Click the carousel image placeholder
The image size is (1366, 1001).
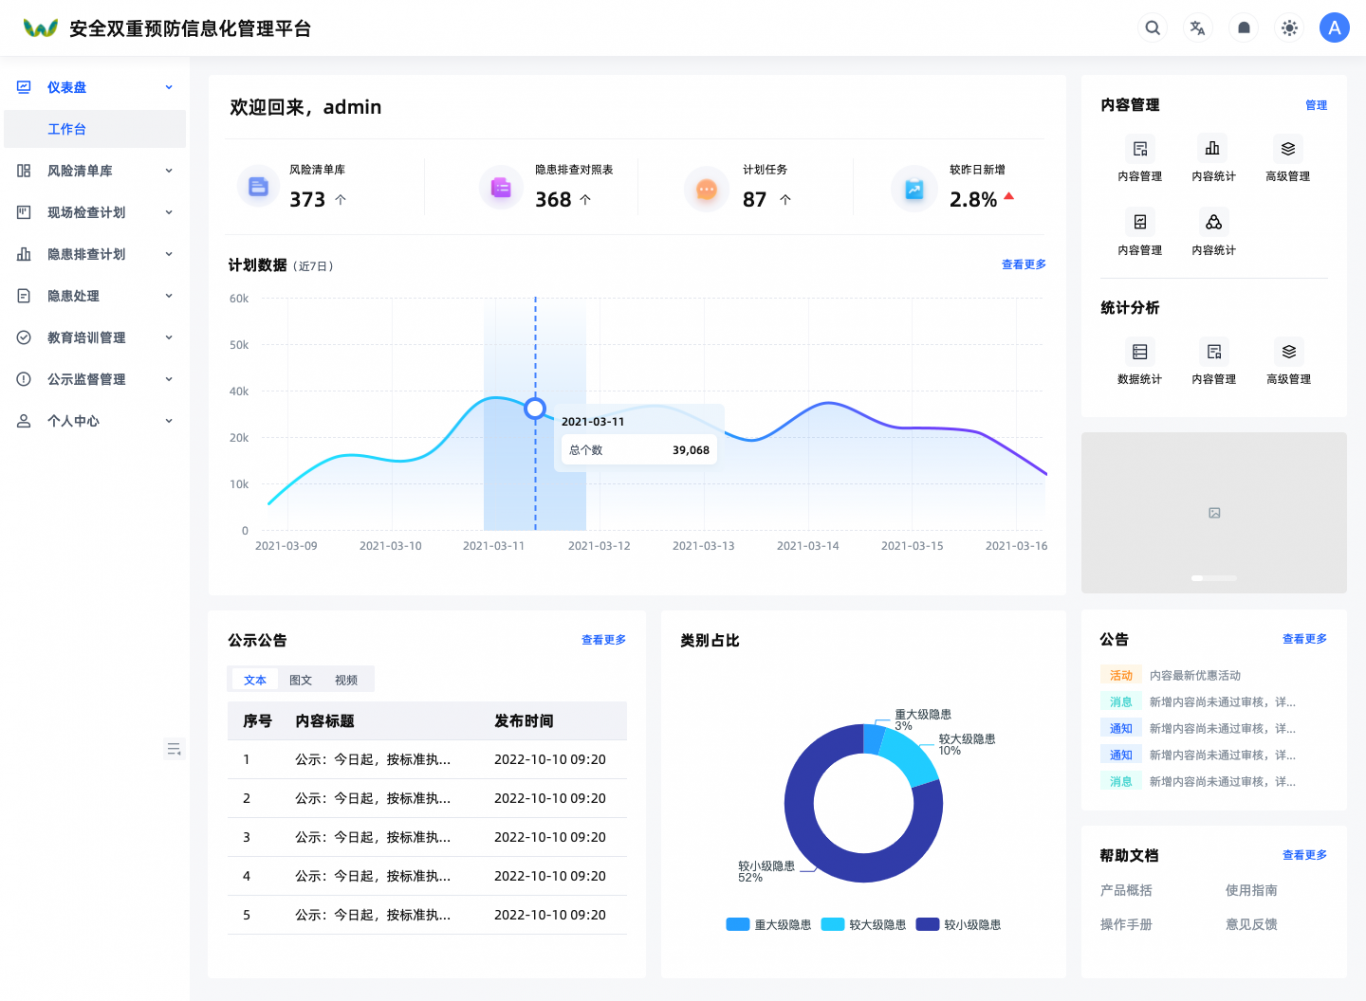click(1214, 513)
